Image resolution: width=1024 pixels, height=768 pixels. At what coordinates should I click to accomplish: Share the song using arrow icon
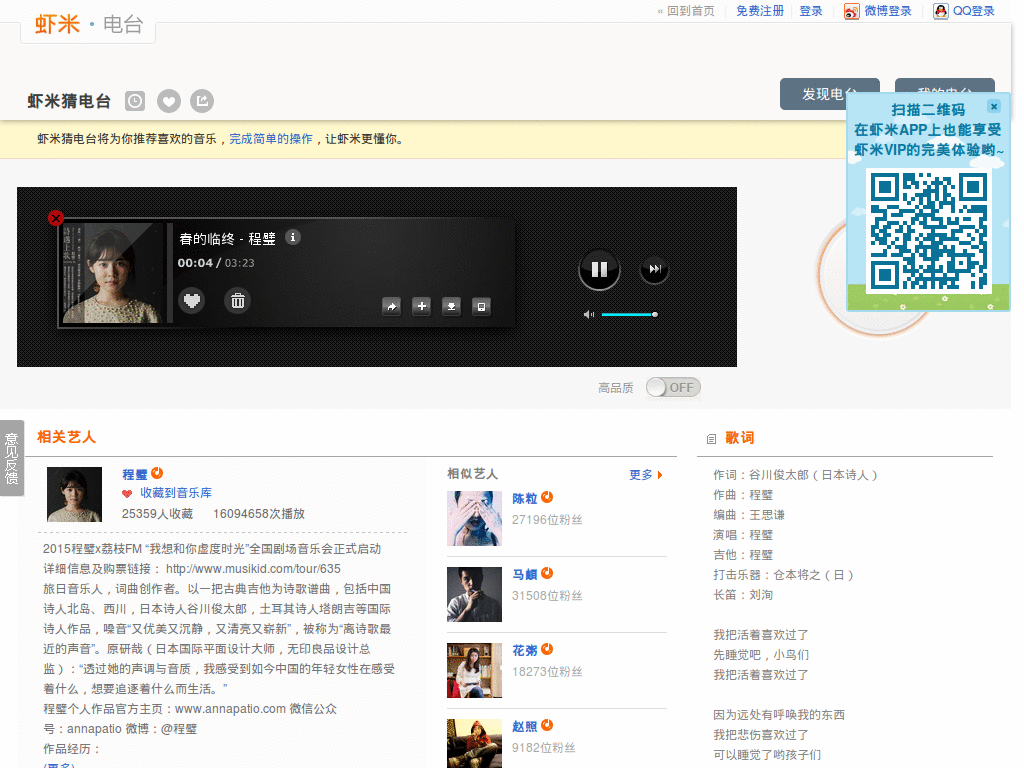(391, 306)
